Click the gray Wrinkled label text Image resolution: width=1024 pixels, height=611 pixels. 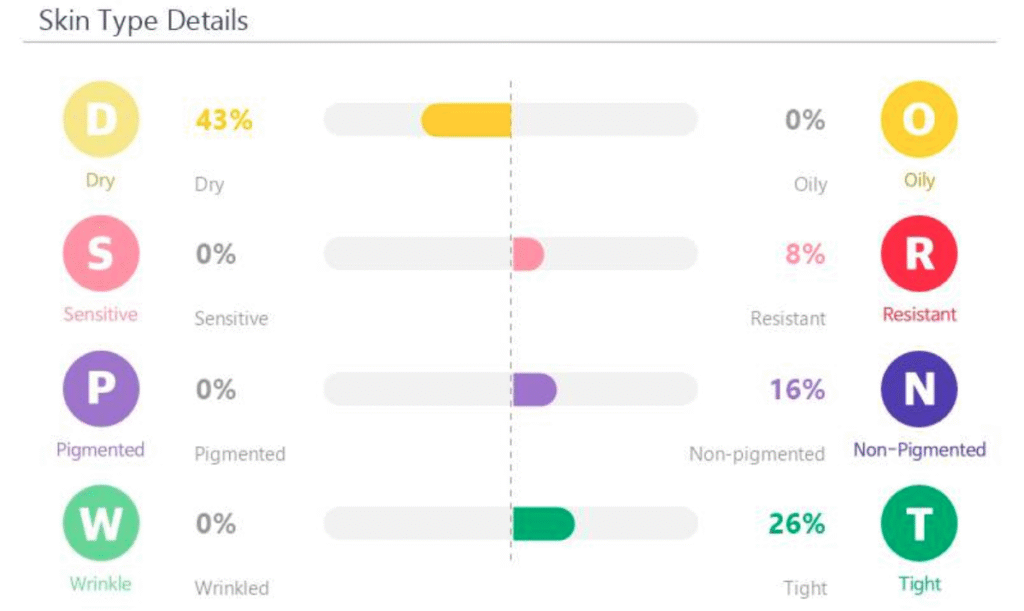[x=231, y=588]
